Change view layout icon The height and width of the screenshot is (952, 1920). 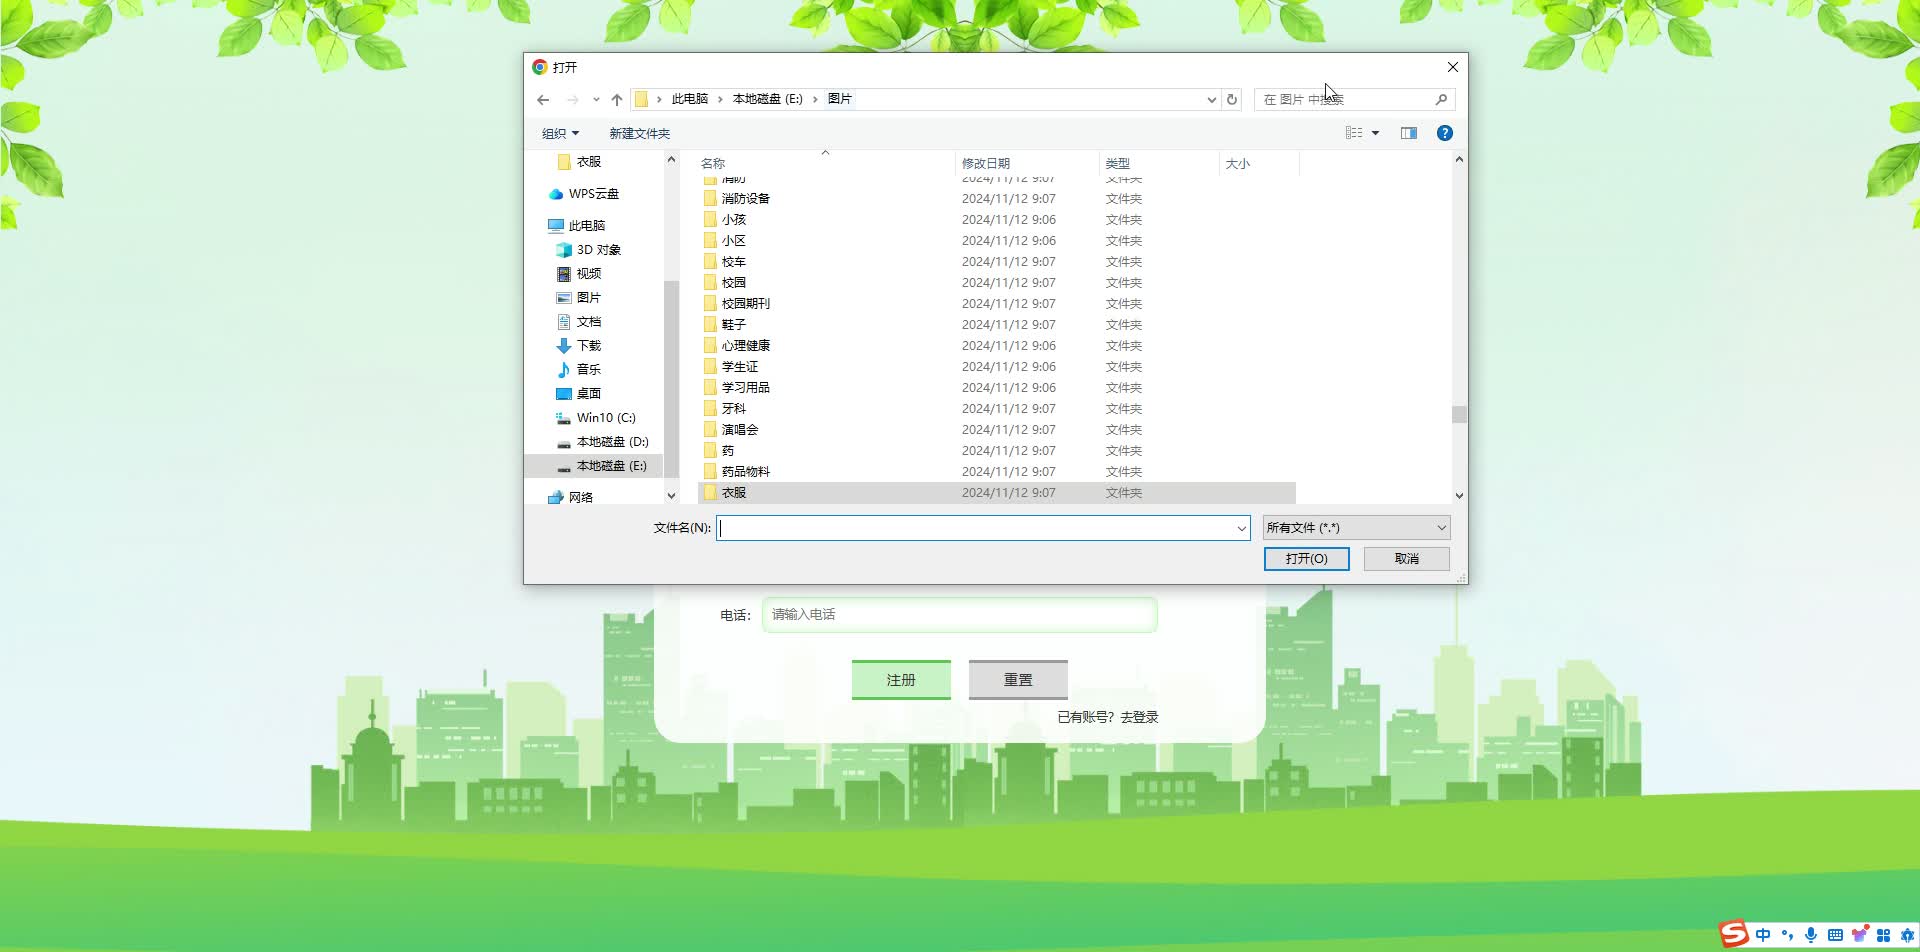pos(1354,133)
